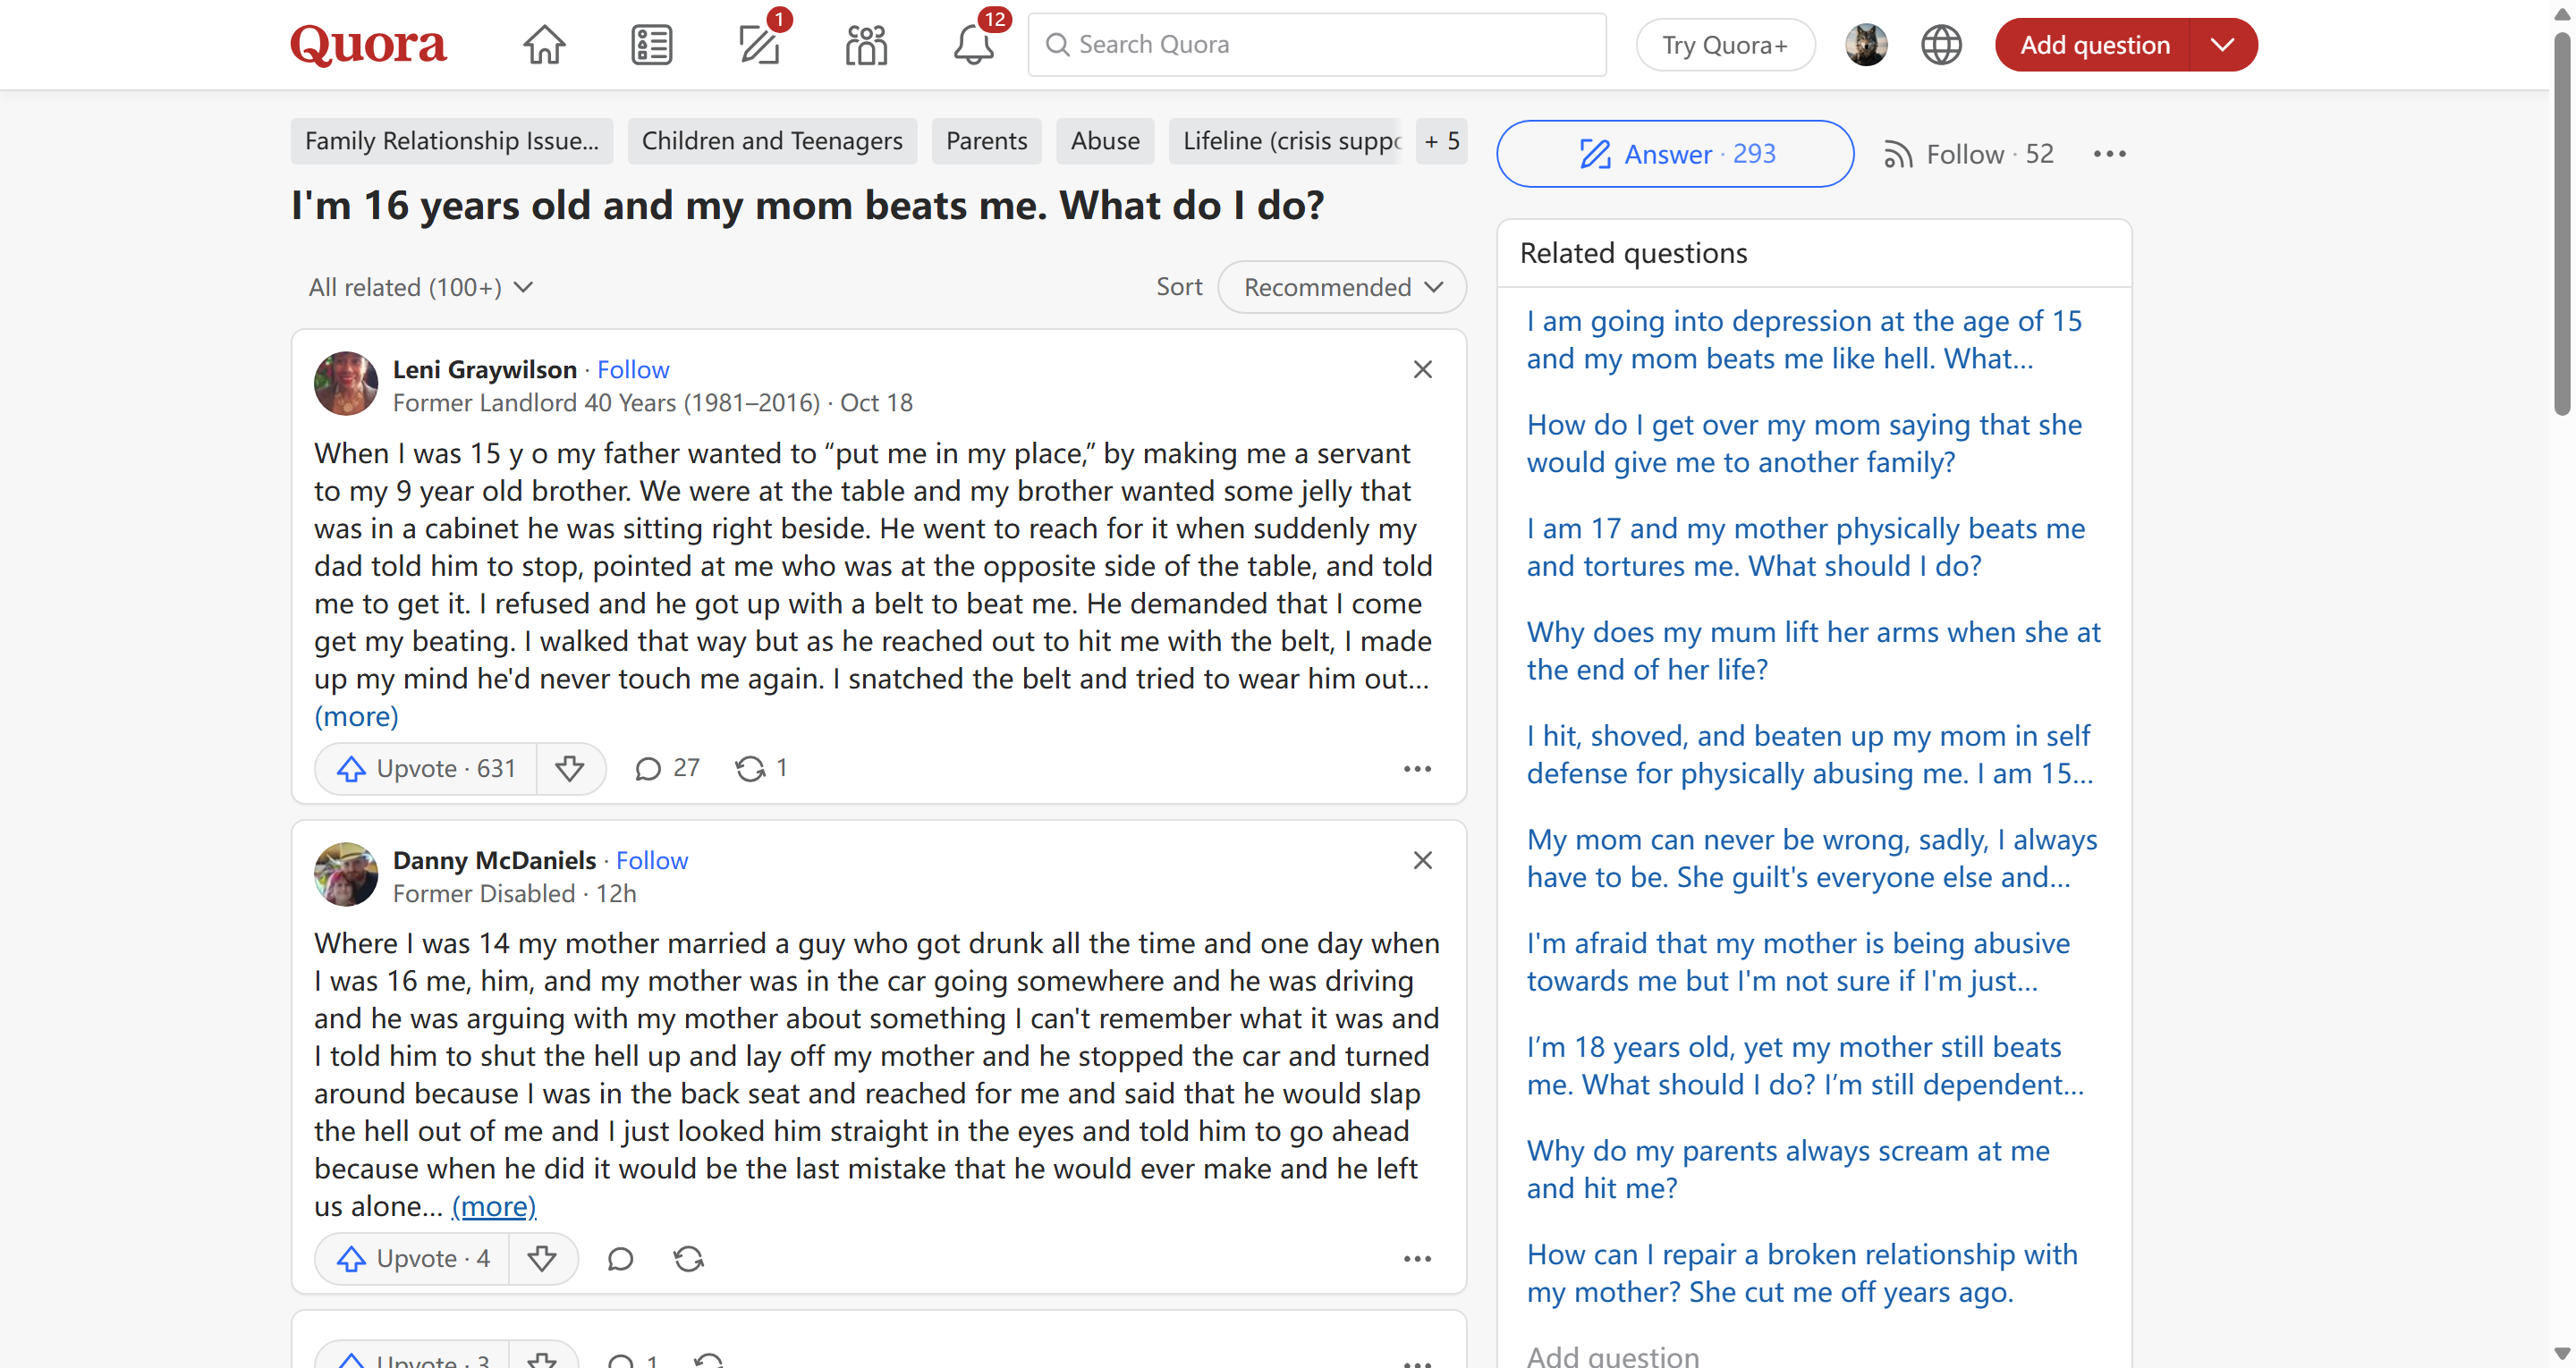Expand the Recommended sort dropdown
Viewport: 2576px width, 1368px height.
click(1342, 287)
